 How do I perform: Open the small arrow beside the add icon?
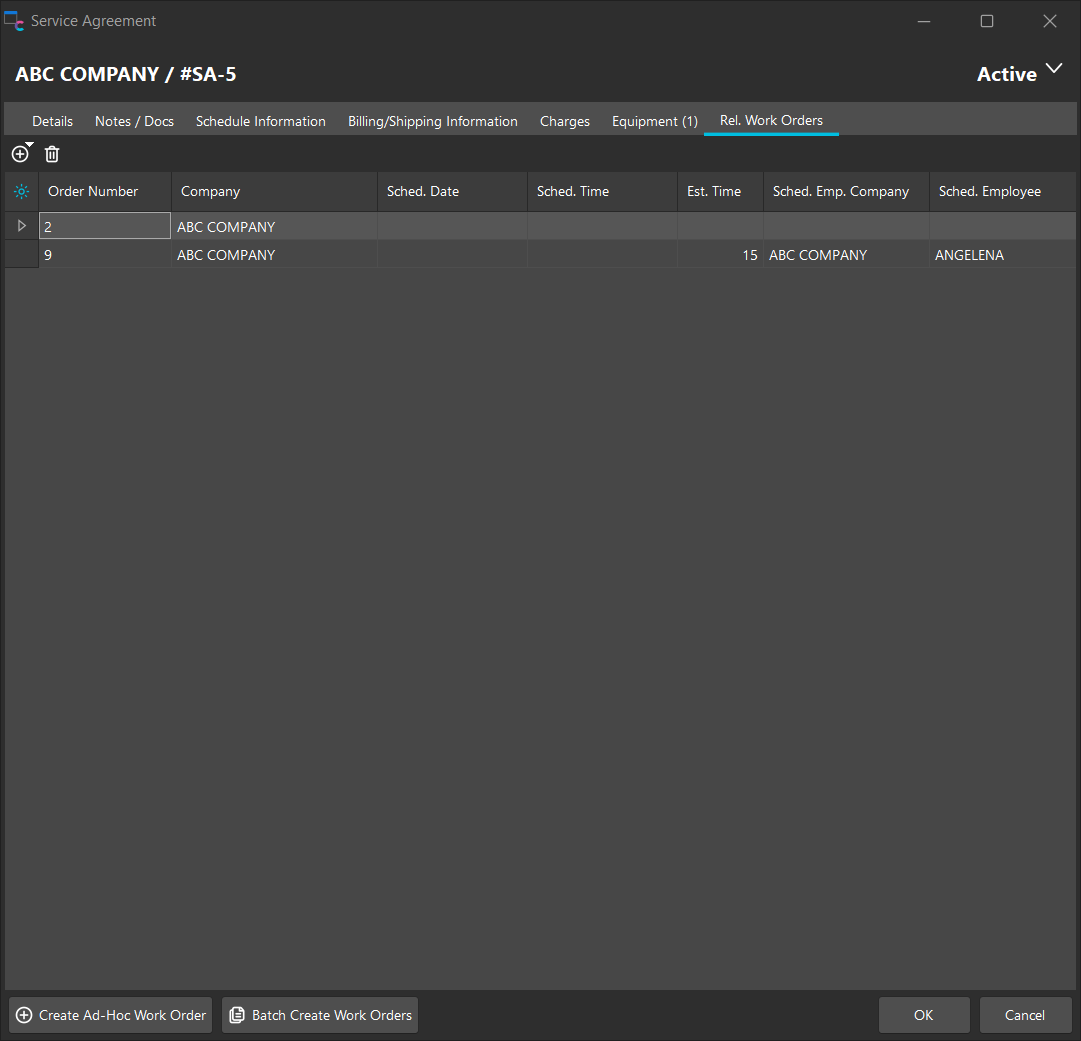point(30,146)
